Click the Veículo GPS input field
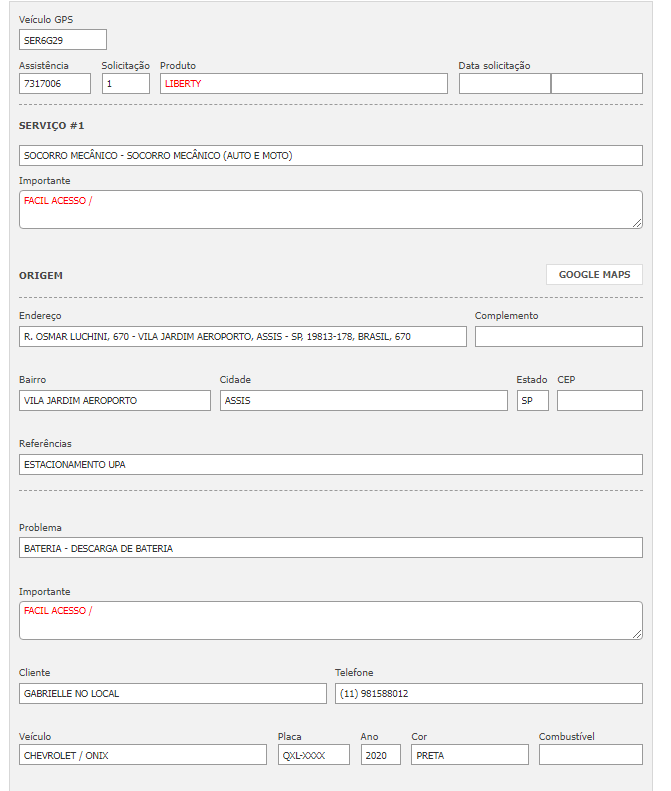 [63, 40]
